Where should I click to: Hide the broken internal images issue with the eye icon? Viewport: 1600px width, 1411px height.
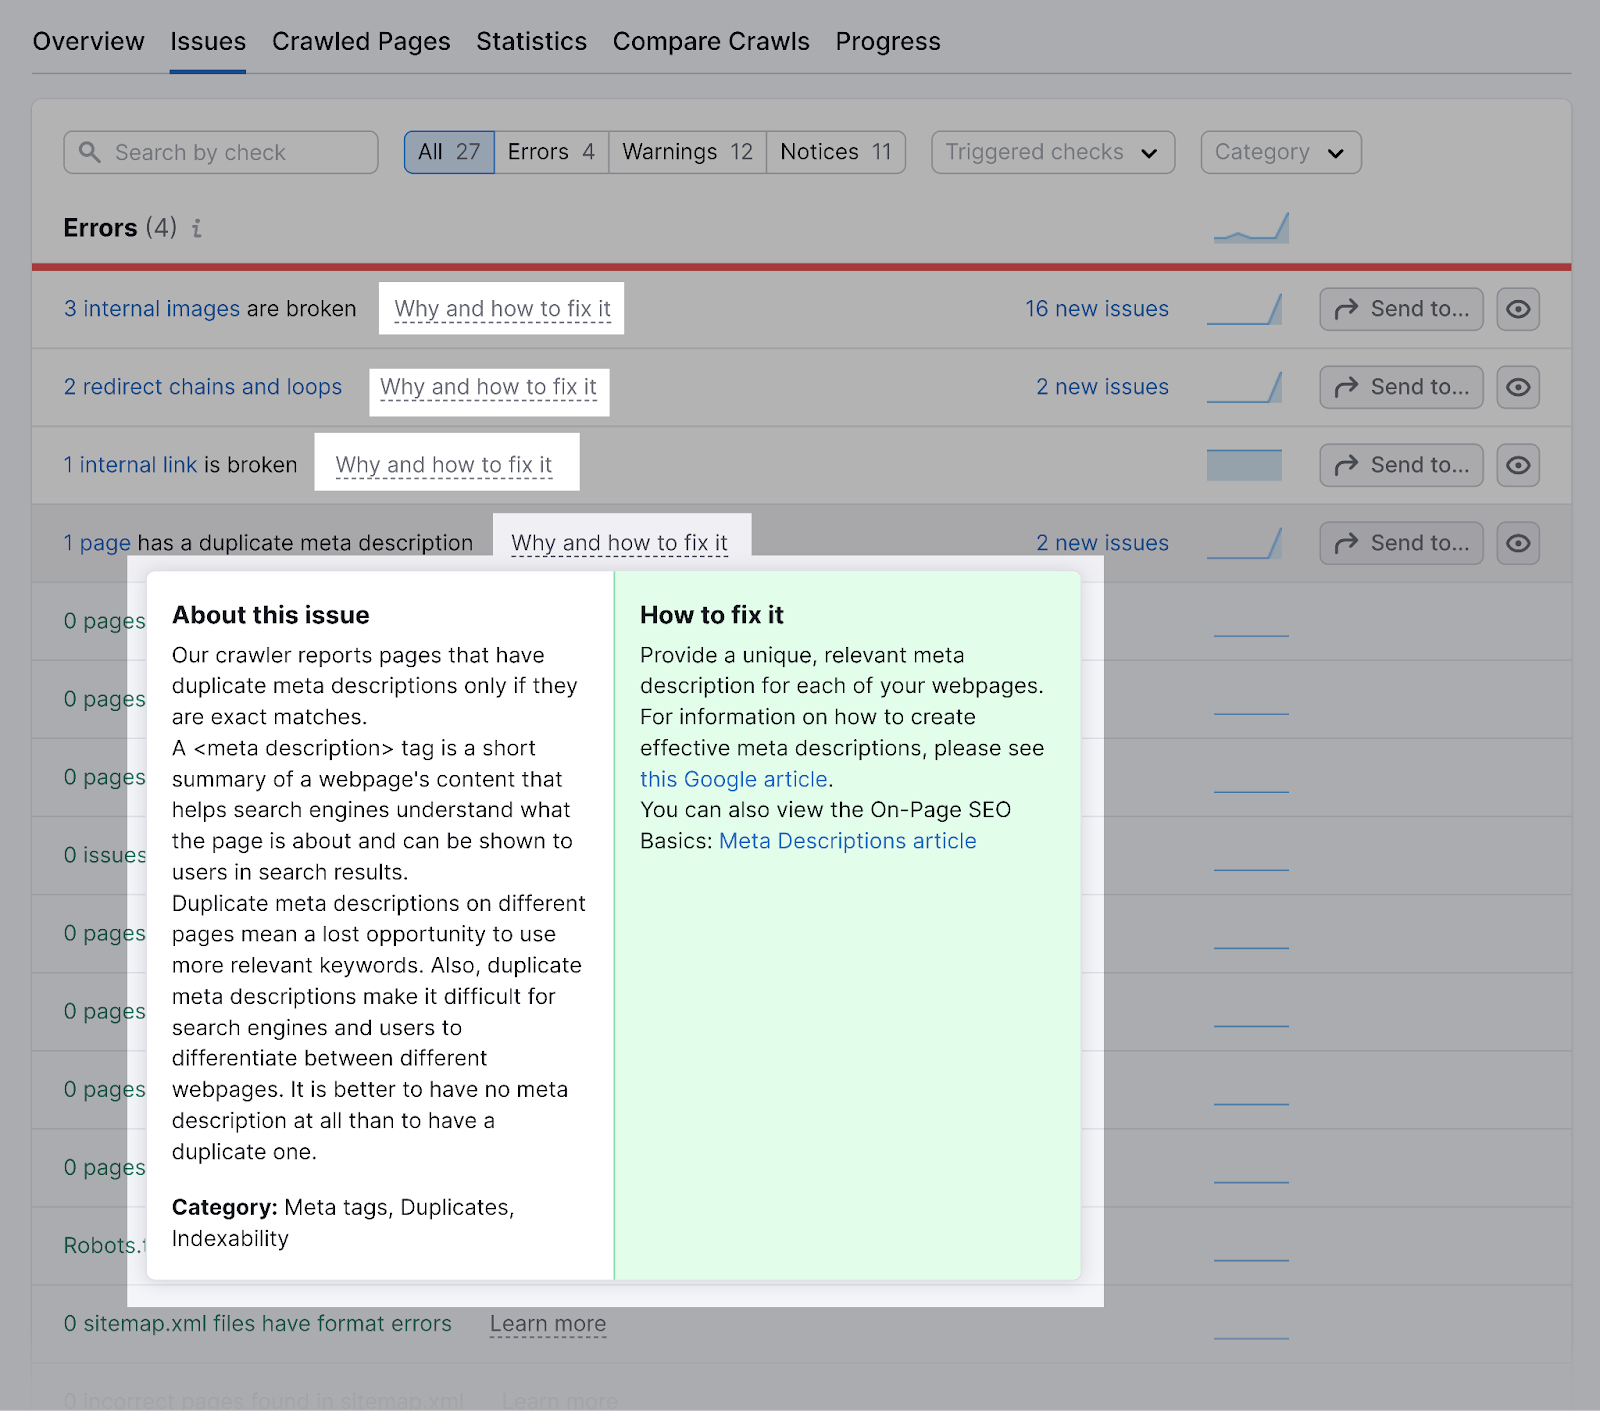(x=1518, y=309)
